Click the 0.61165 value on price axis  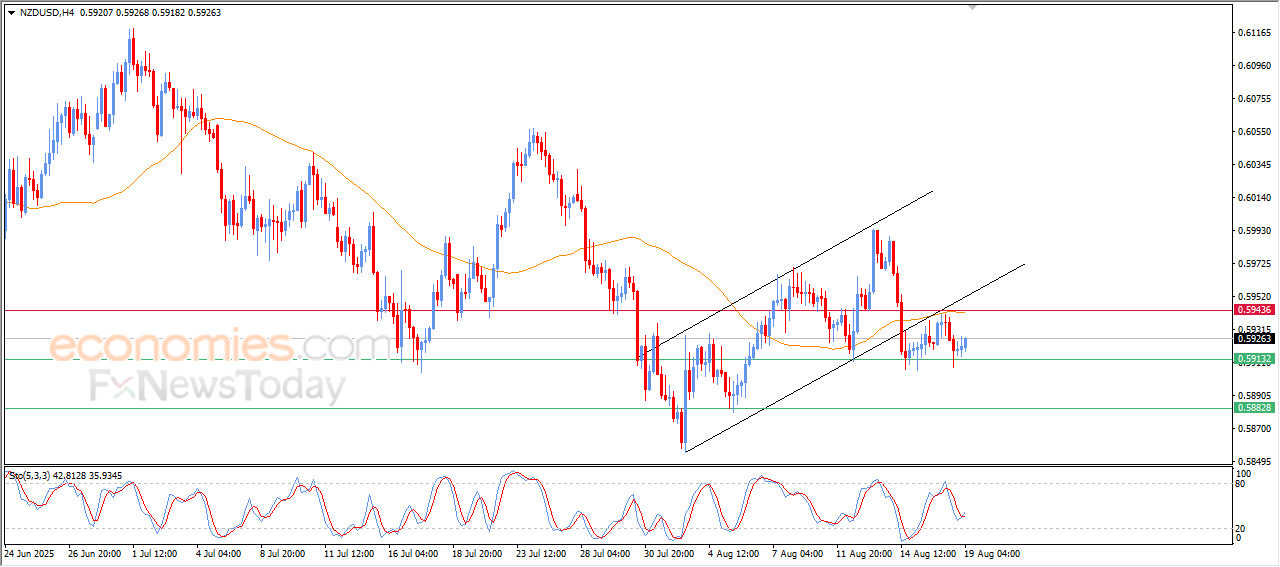tap(1254, 33)
